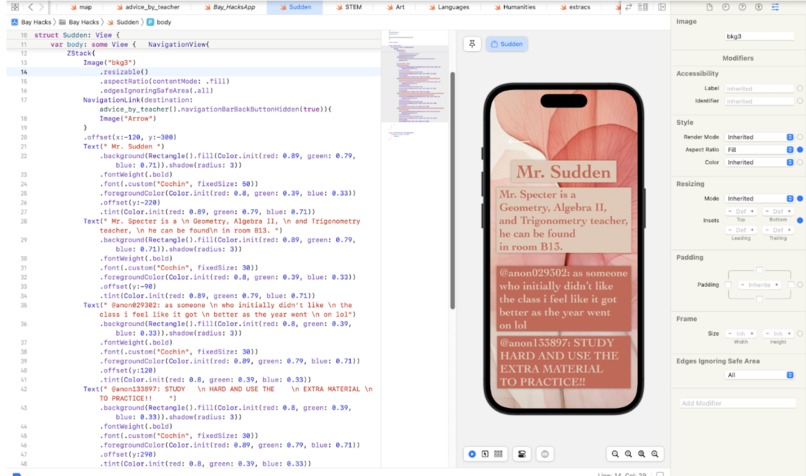Image resolution: width=806 pixels, height=476 pixels.
Task: Select the Sudden preview button
Action: (507, 44)
